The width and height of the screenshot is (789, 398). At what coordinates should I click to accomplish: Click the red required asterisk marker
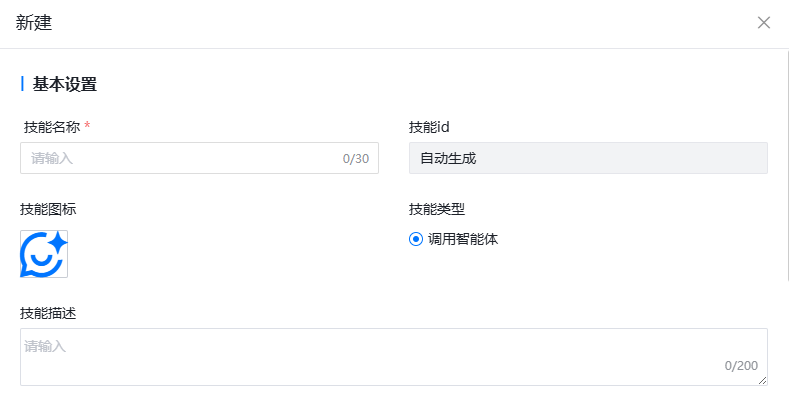[88, 125]
